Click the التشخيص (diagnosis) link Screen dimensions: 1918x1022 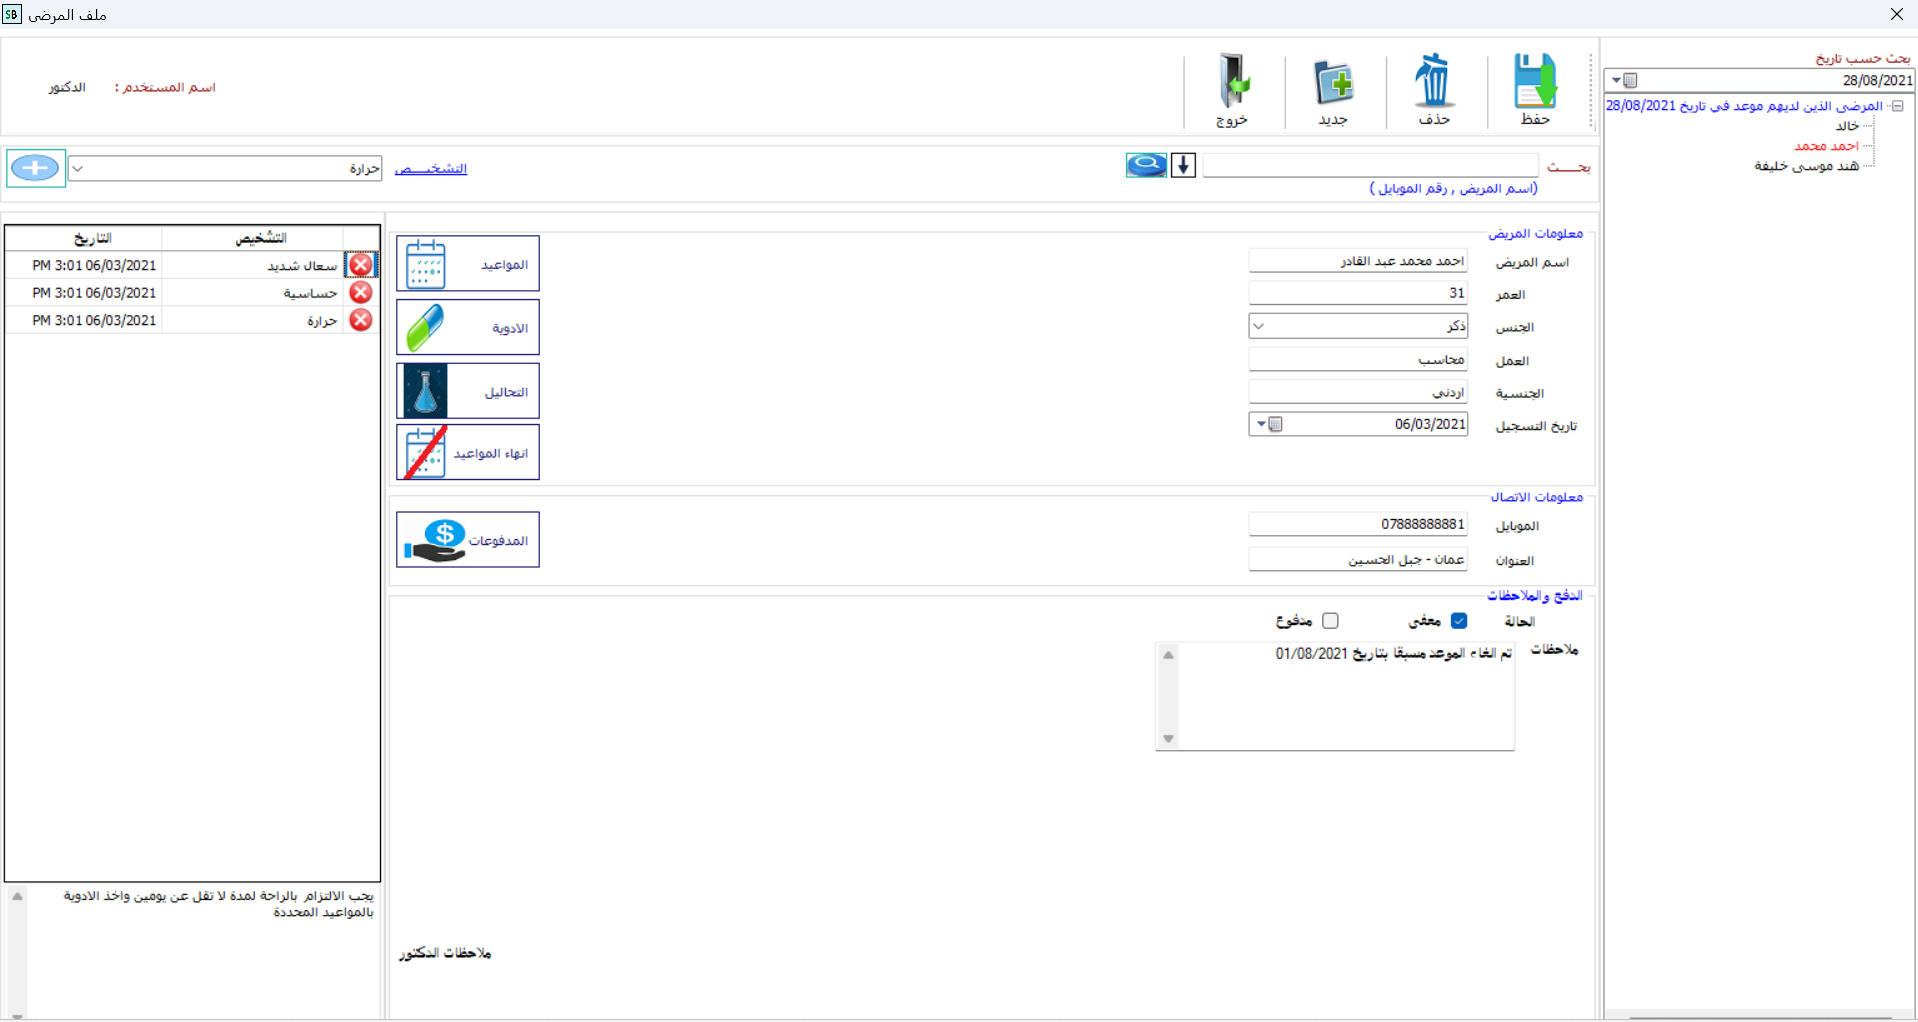tap(431, 169)
